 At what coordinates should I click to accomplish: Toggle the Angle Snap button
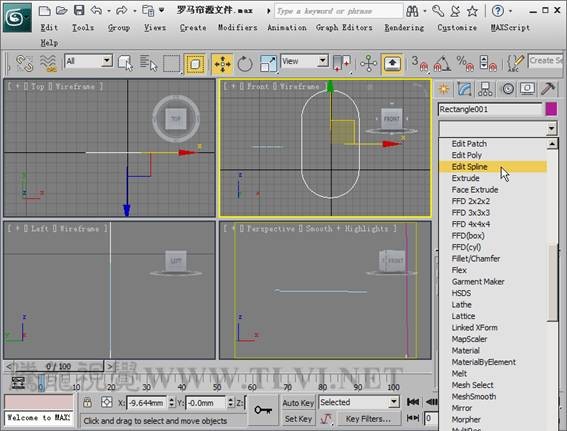click(442, 64)
